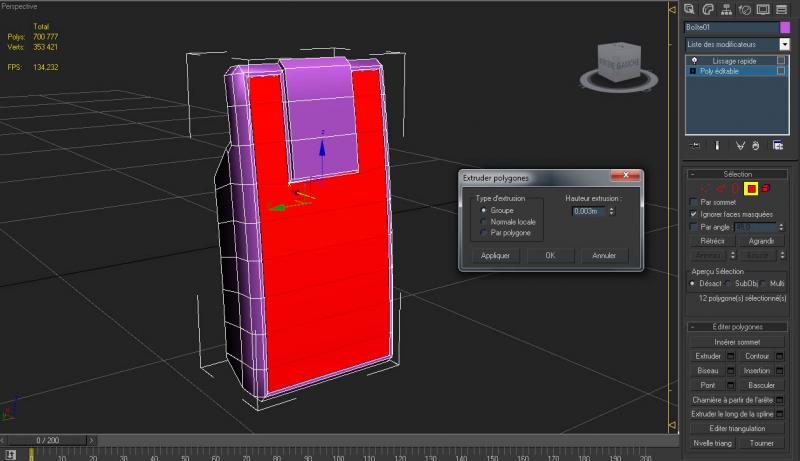This screenshot has width=800, height=461.
Task: Open settings box for Extruder le long de la spline
Action: 780,414
